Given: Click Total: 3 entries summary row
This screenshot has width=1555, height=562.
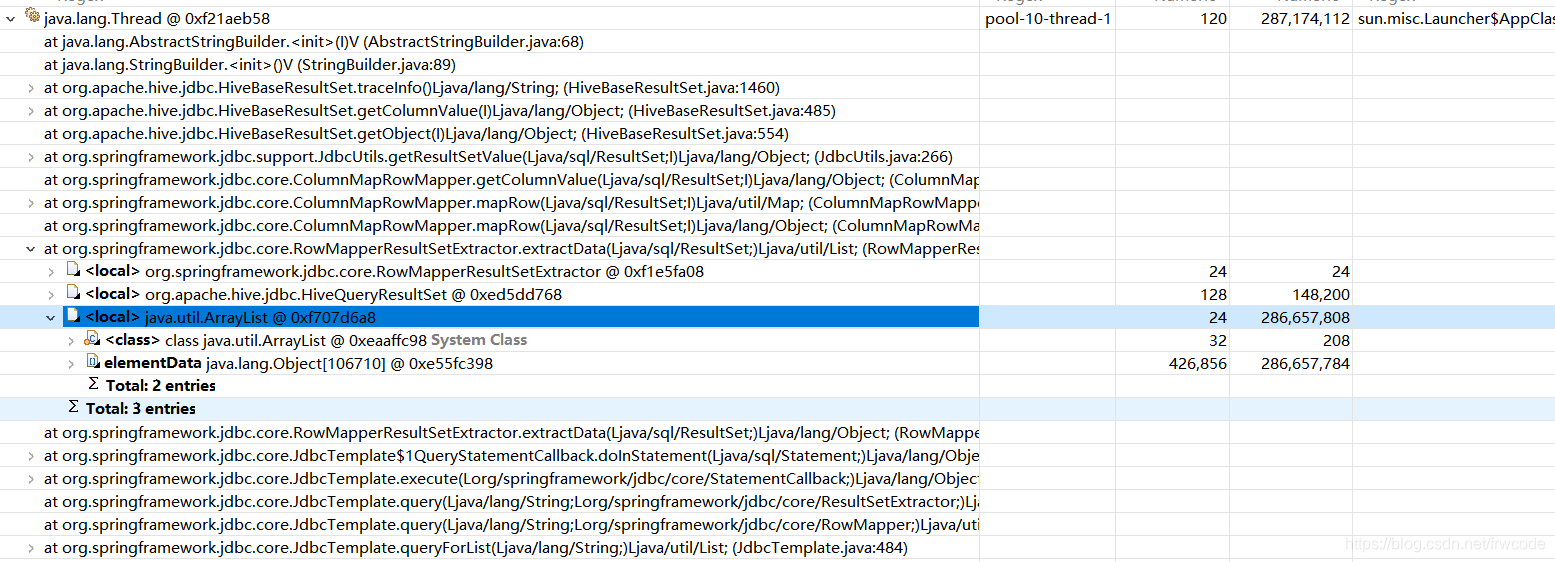Looking at the screenshot, I should pos(141,409).
